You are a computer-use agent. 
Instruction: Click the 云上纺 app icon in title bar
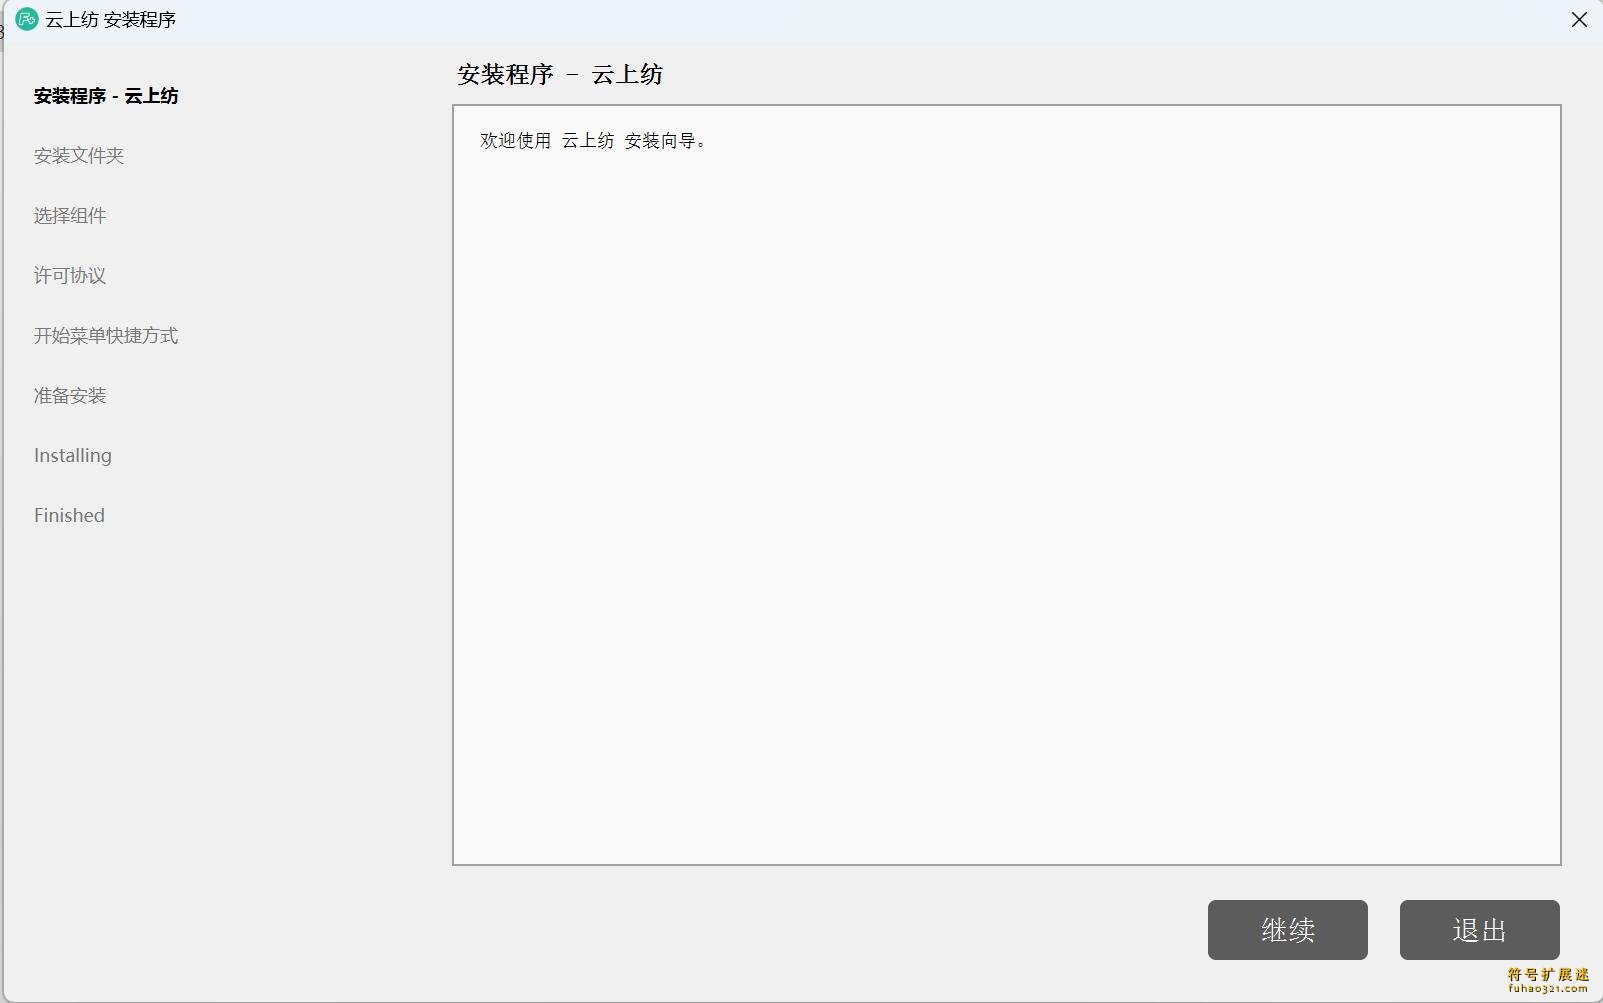27,19
